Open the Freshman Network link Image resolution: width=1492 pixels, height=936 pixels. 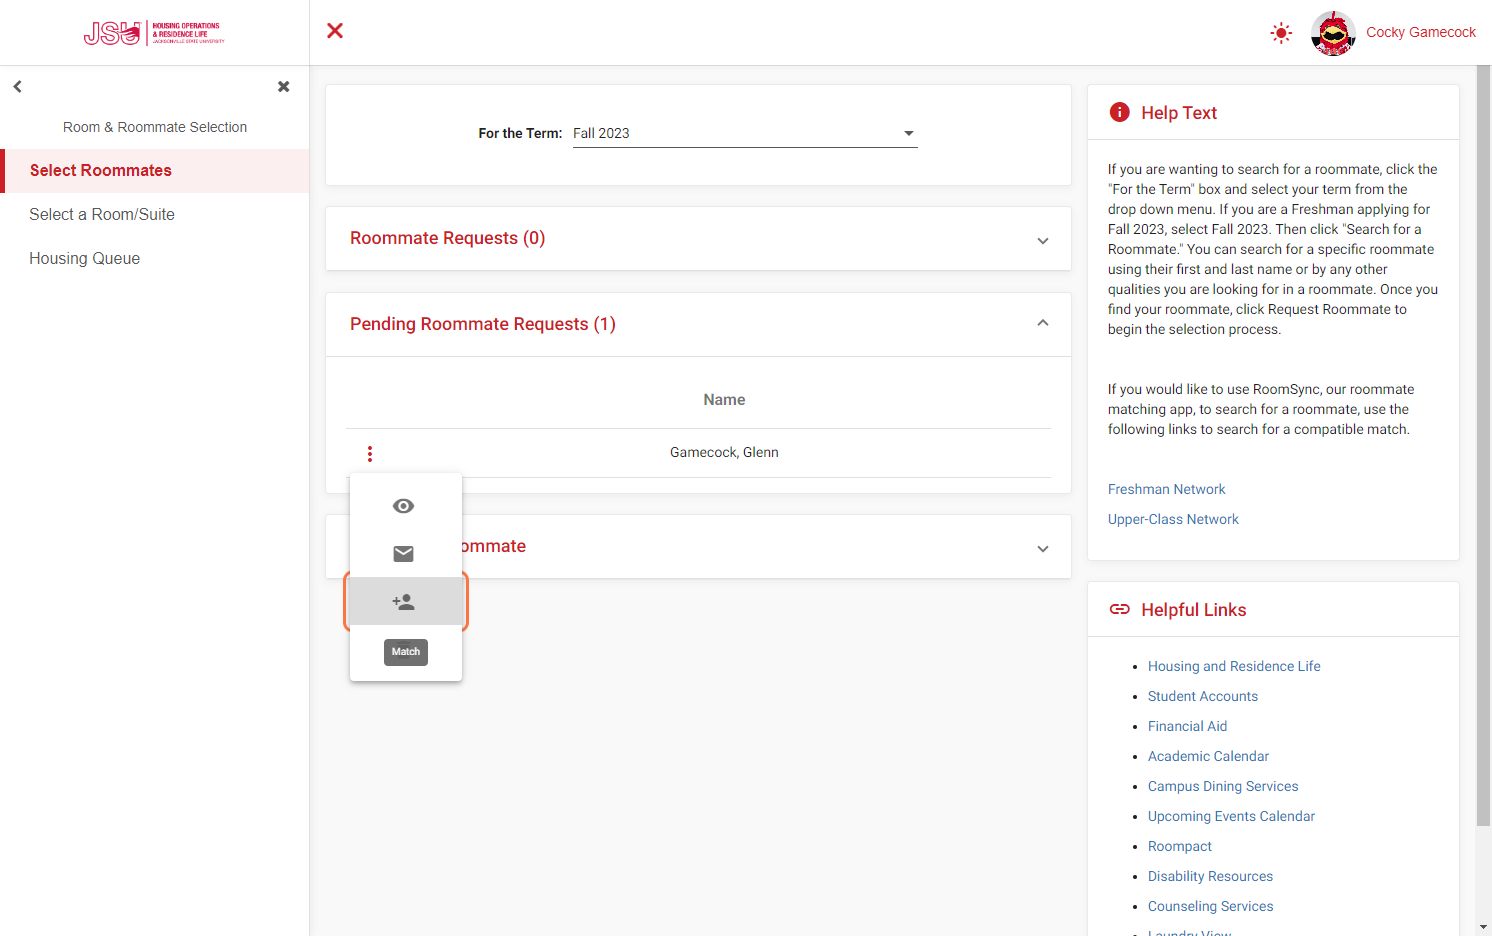[1166, 490]
